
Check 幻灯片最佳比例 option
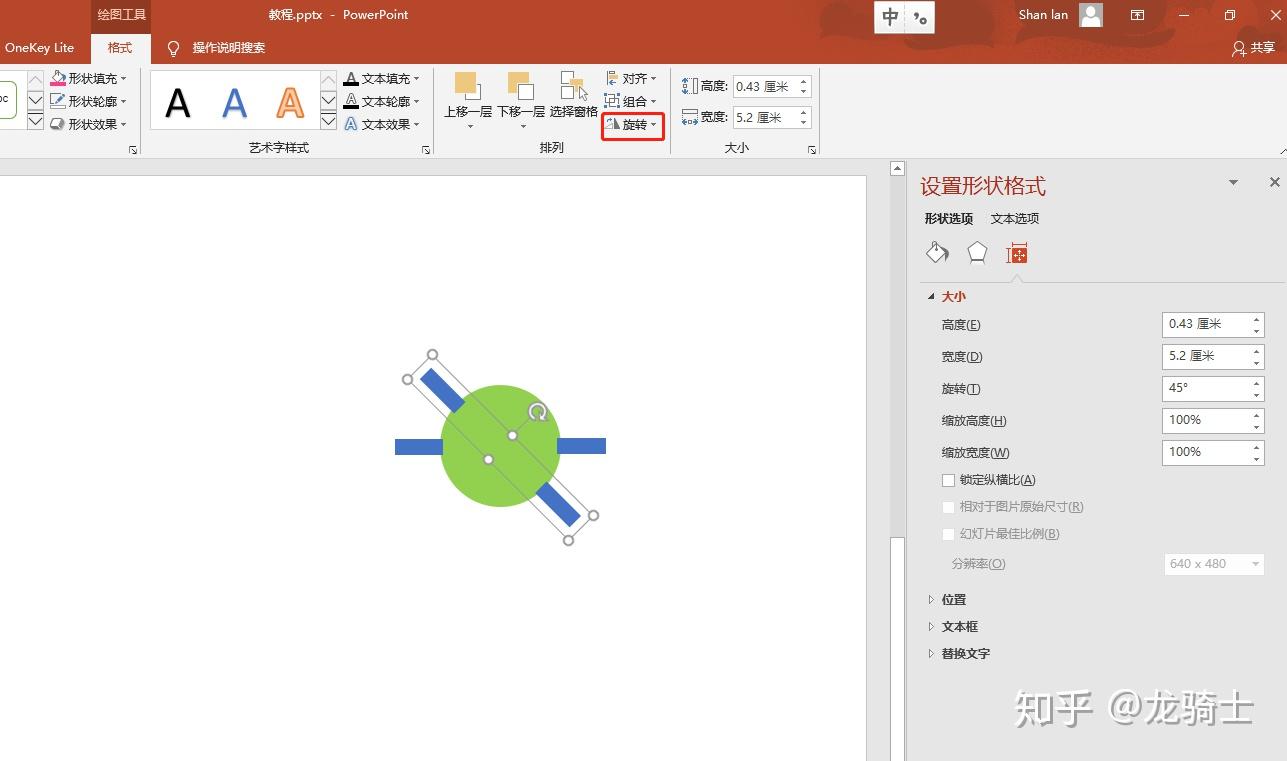948,534
